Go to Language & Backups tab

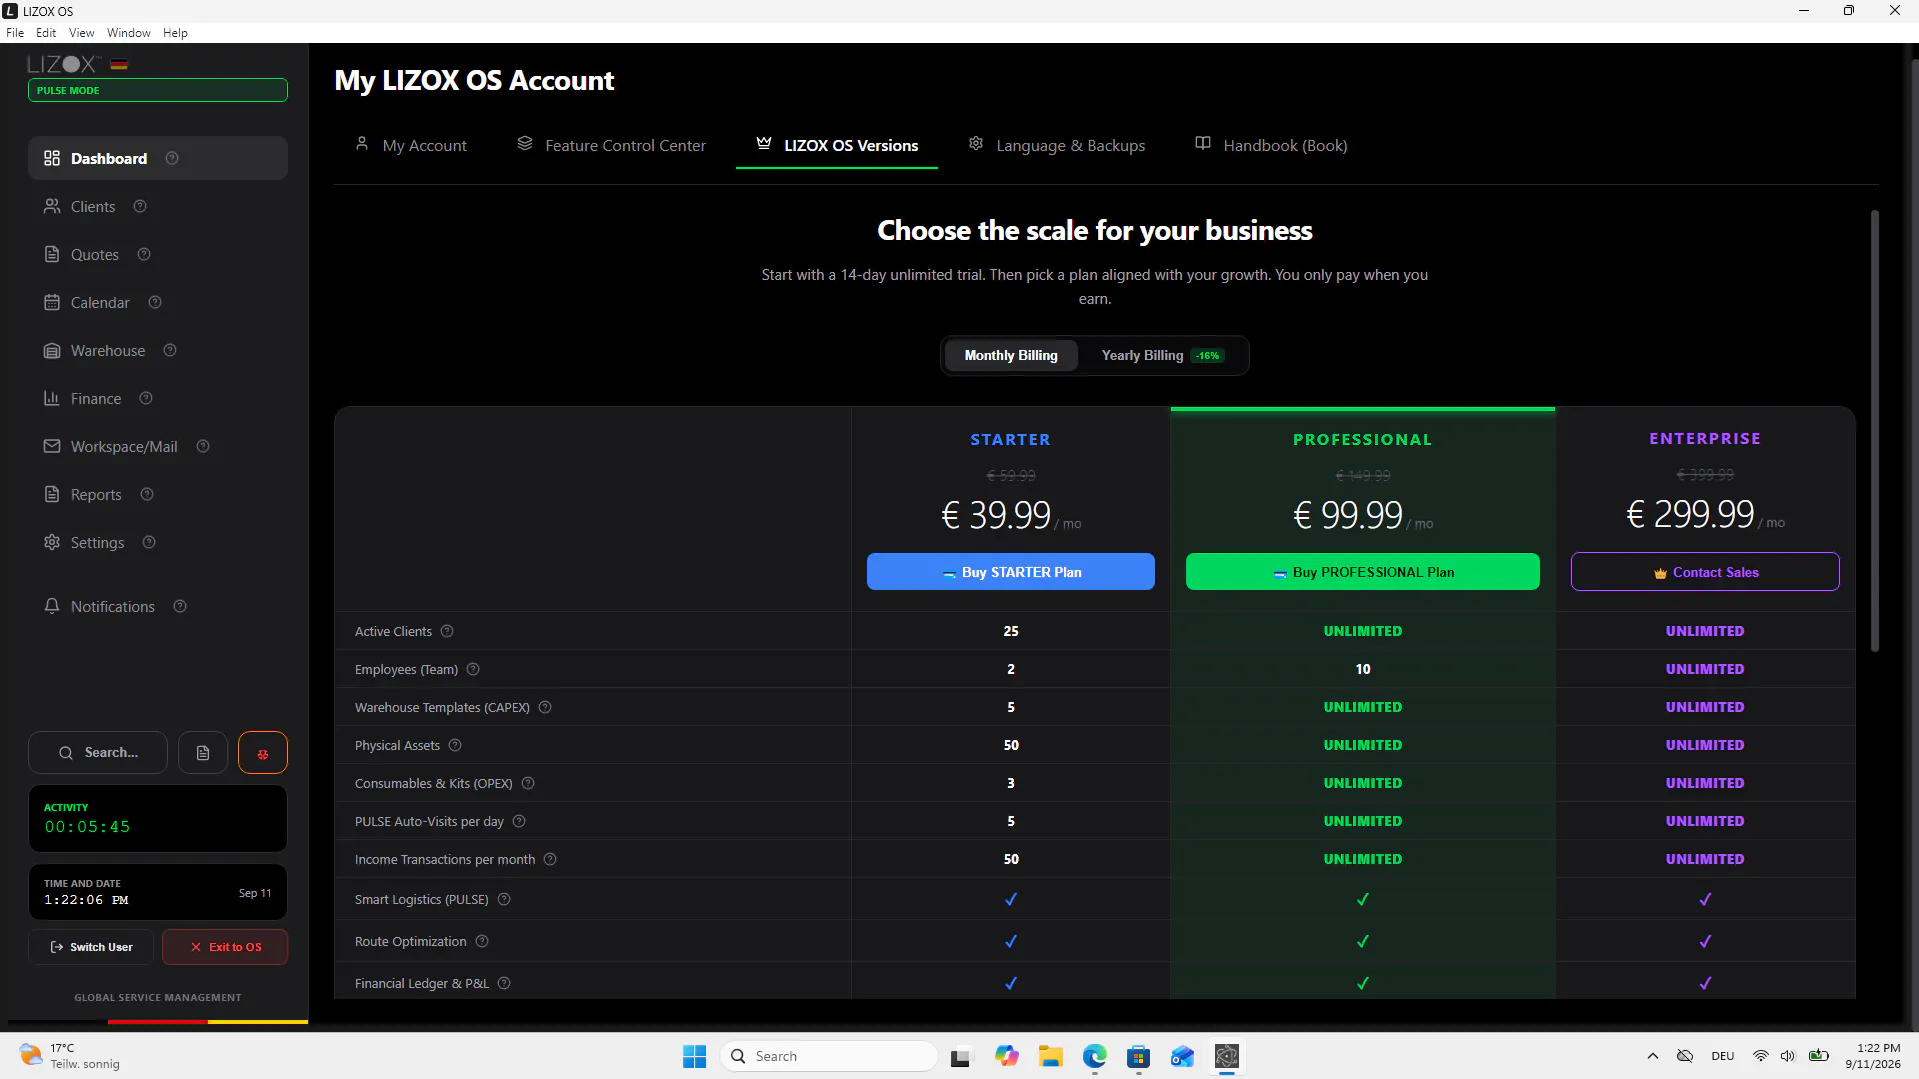coord(1056,145)
